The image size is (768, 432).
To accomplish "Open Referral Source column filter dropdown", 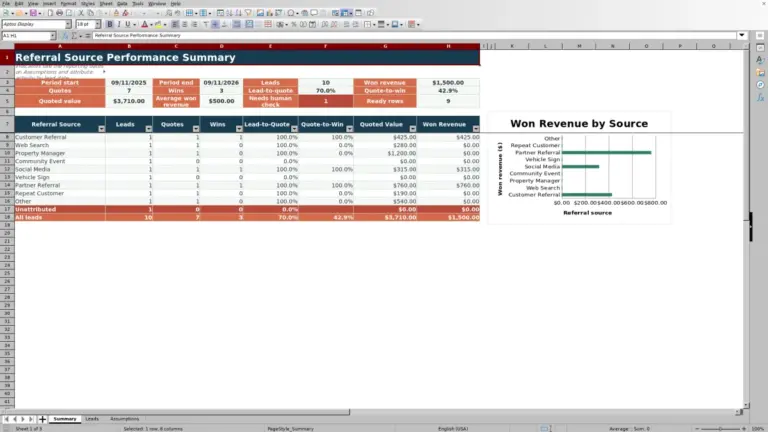I will point(101,129).
